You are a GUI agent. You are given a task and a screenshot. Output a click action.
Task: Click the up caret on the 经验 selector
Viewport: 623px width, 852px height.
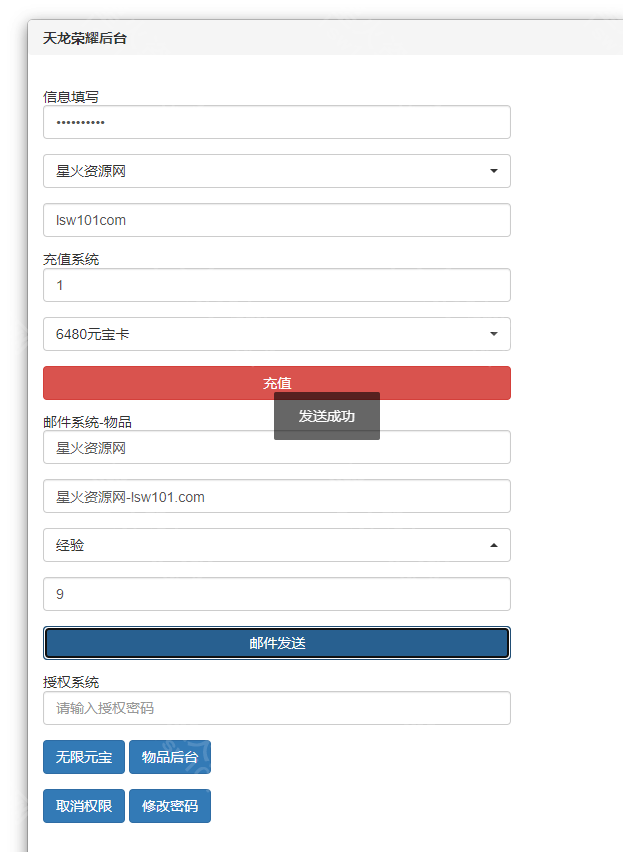[x=493, y=545]
